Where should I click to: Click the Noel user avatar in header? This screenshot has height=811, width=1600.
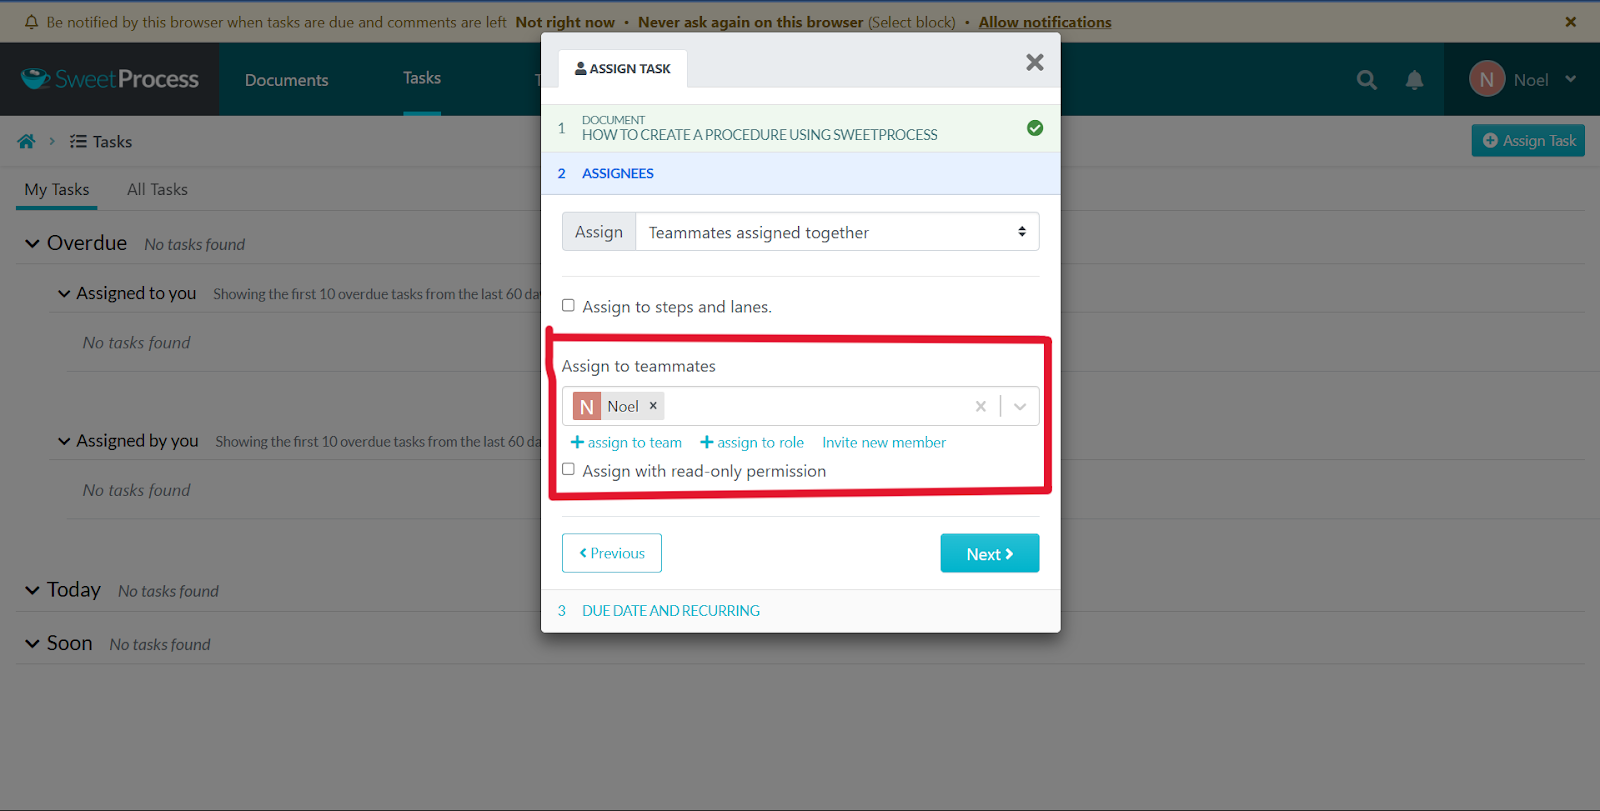[1487, 79]
